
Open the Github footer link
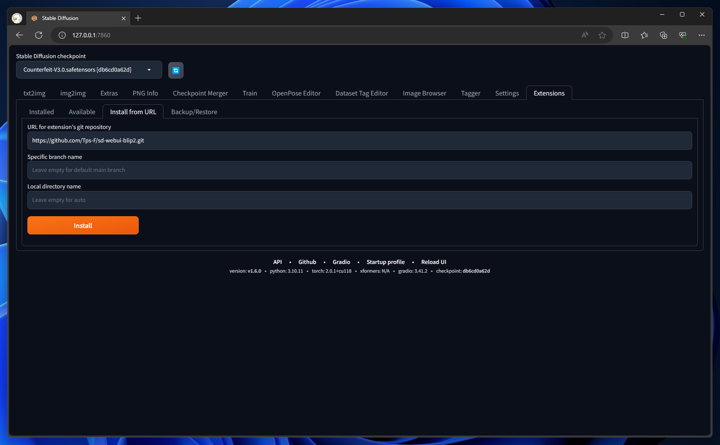[307, 262]
